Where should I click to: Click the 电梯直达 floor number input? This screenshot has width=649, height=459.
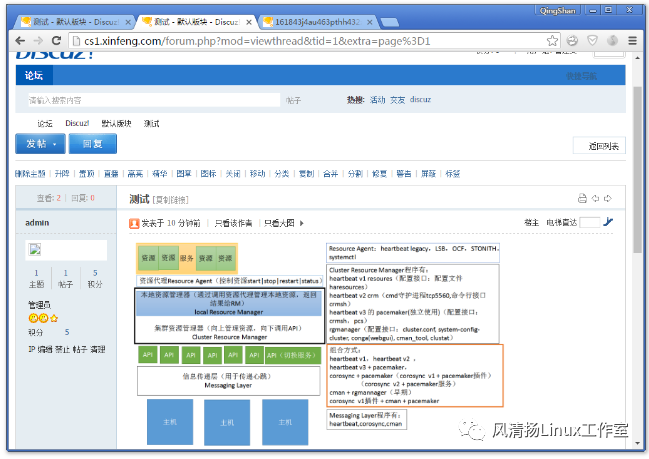coord(589,222)
